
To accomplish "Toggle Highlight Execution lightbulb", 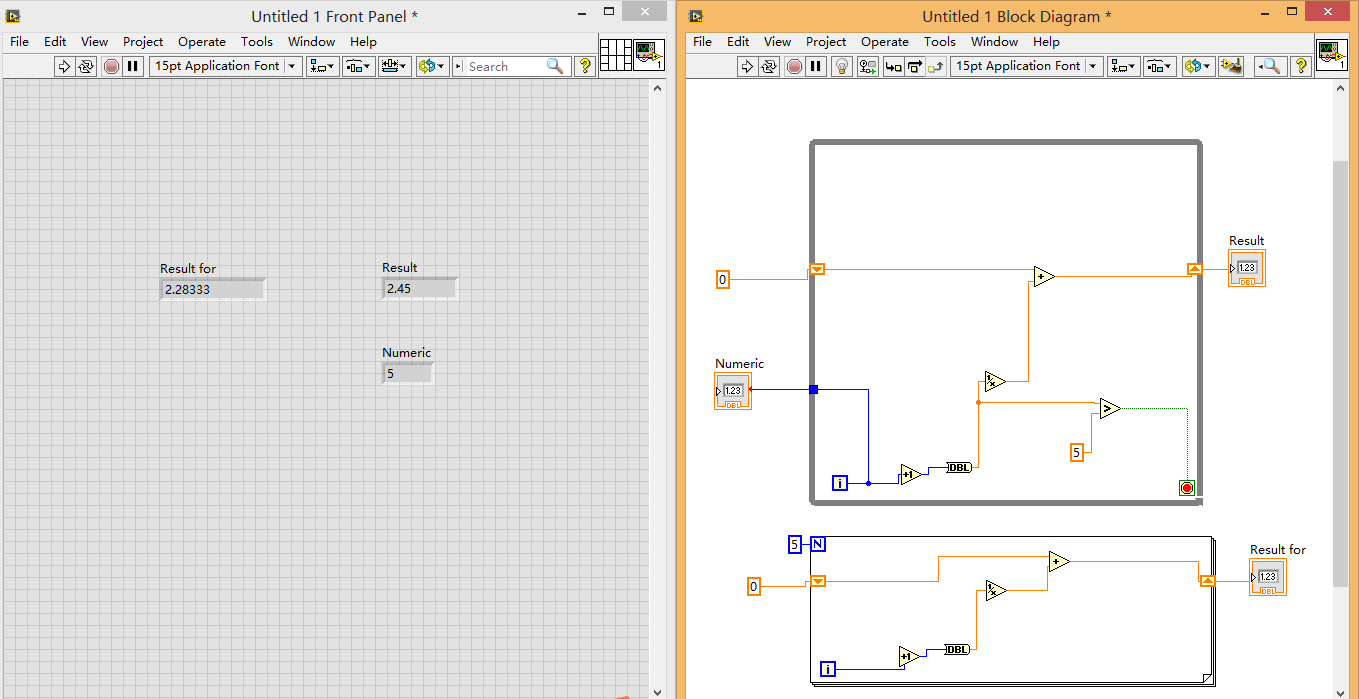I will pos(842,66).
